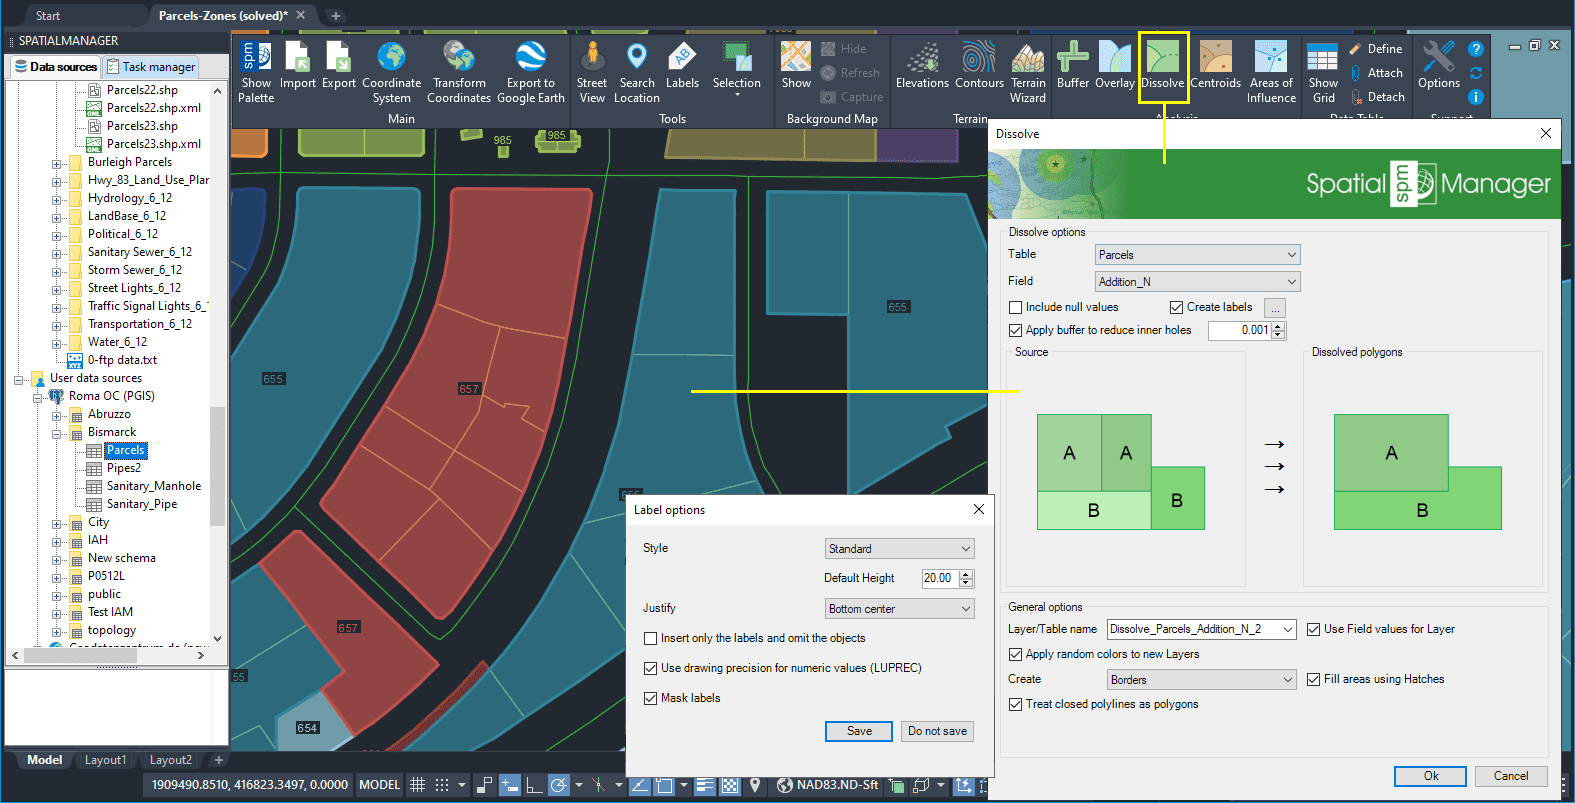The width and height of the screenshot is (1575, 803).
Task: Click the Do not save button
Action: pyautogui.click(x=937, y=731)
